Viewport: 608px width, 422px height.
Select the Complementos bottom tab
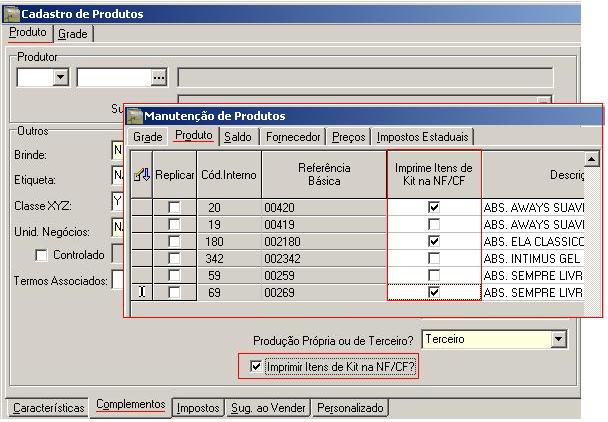(131, 405)
